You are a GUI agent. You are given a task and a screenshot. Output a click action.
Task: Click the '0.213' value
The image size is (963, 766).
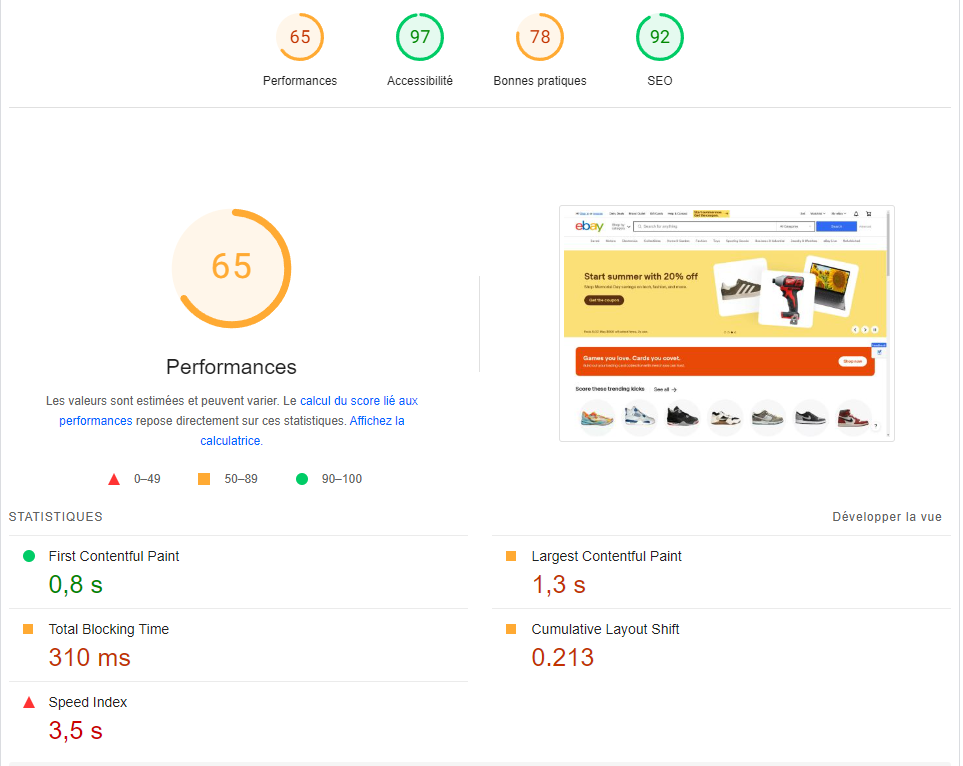(x=563, y=657)
